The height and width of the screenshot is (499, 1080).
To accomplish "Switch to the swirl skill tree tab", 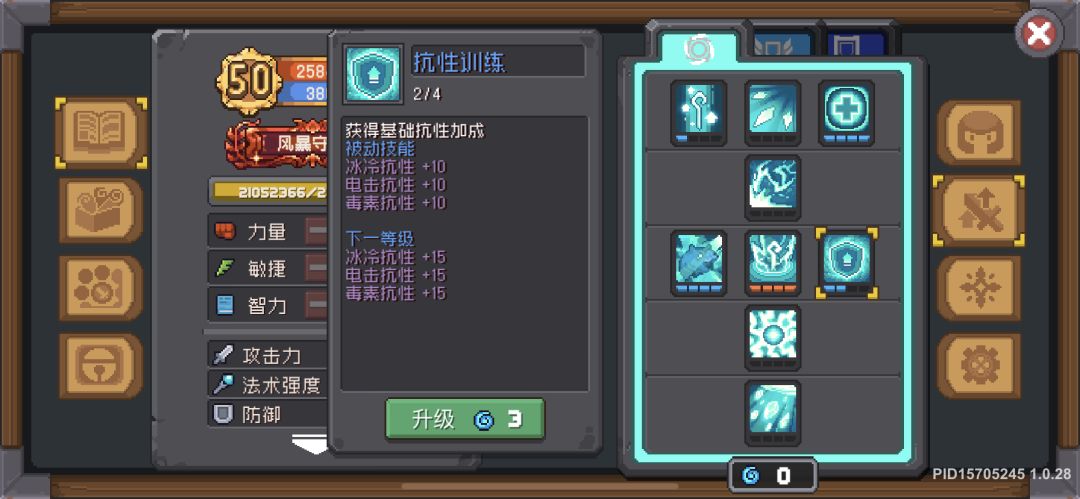I will point(698,46).
